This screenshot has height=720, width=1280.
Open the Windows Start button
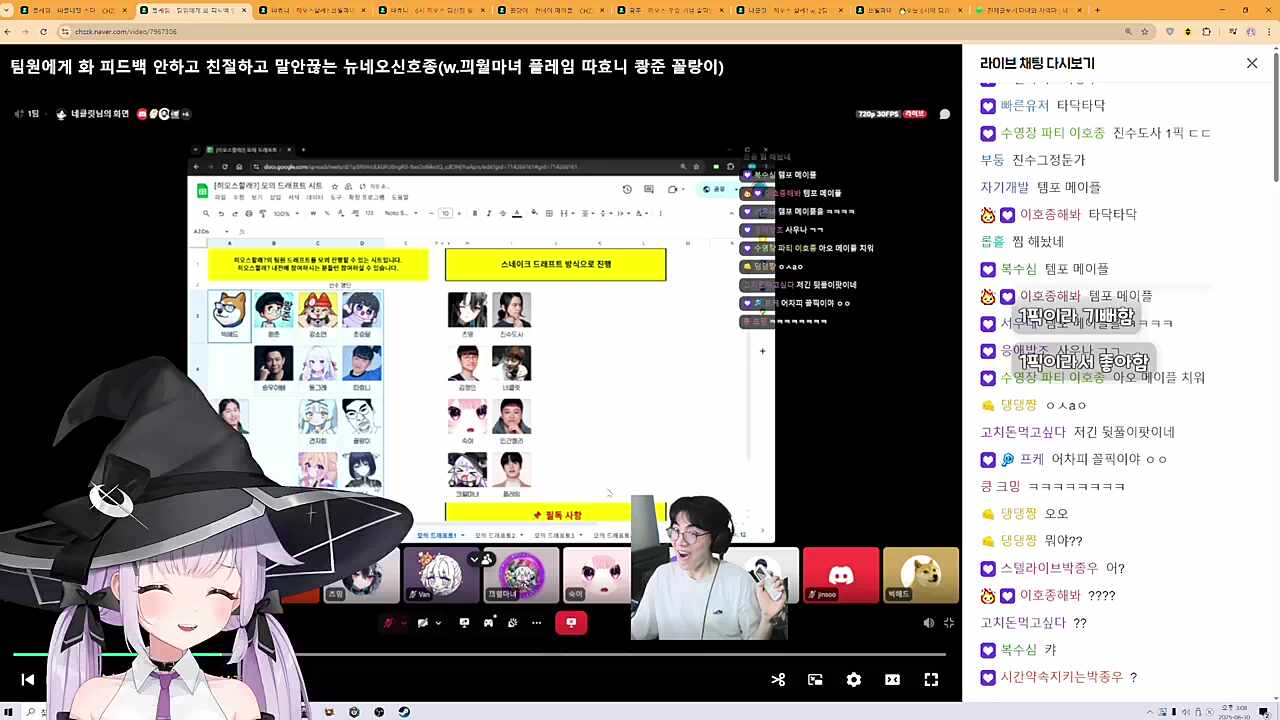9,712
